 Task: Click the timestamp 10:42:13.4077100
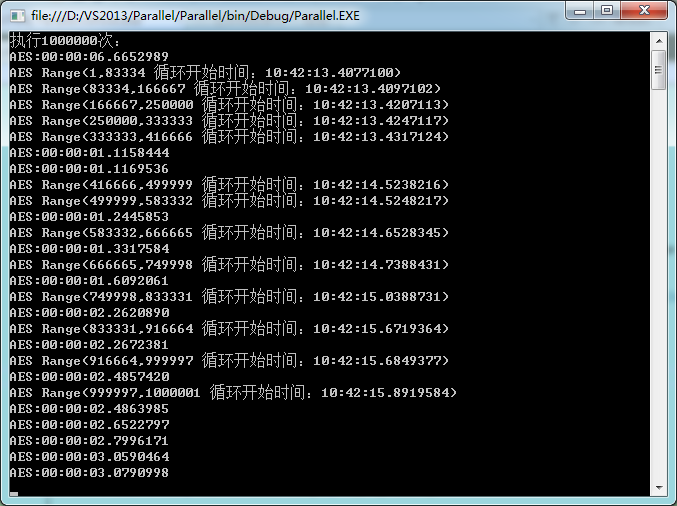coord(329,73)
